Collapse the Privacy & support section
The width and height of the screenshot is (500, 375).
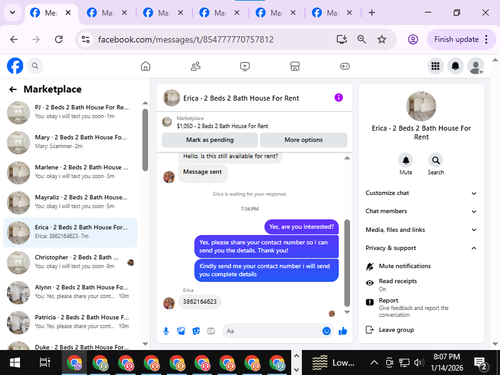(x=421, y=248)
